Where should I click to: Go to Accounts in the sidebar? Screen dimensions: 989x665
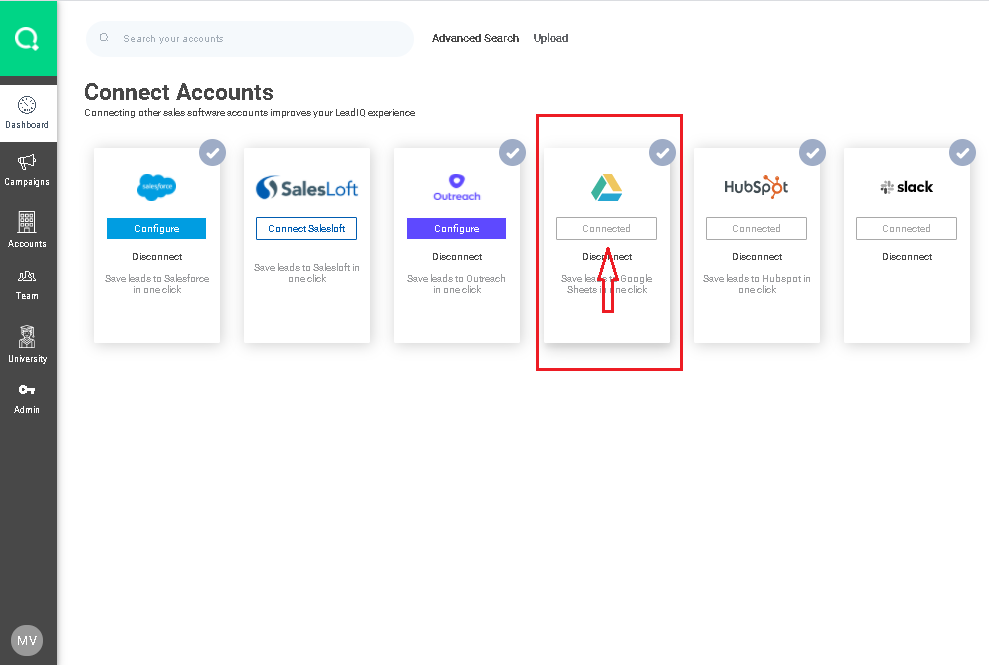27,230
